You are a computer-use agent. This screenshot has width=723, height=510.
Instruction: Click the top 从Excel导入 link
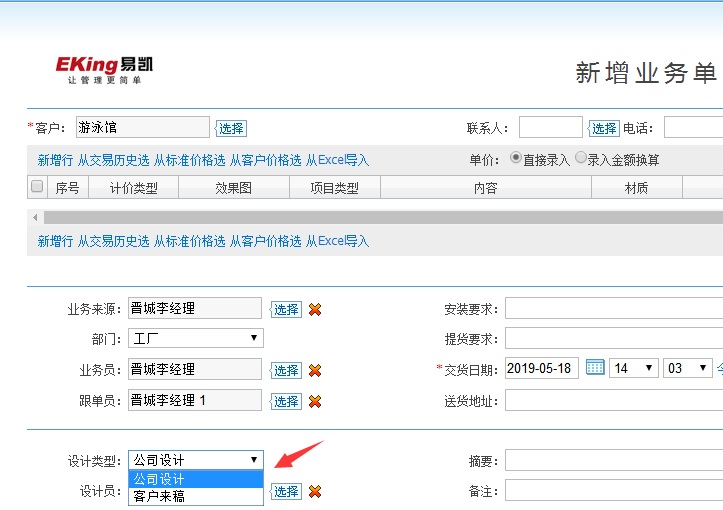337,160
